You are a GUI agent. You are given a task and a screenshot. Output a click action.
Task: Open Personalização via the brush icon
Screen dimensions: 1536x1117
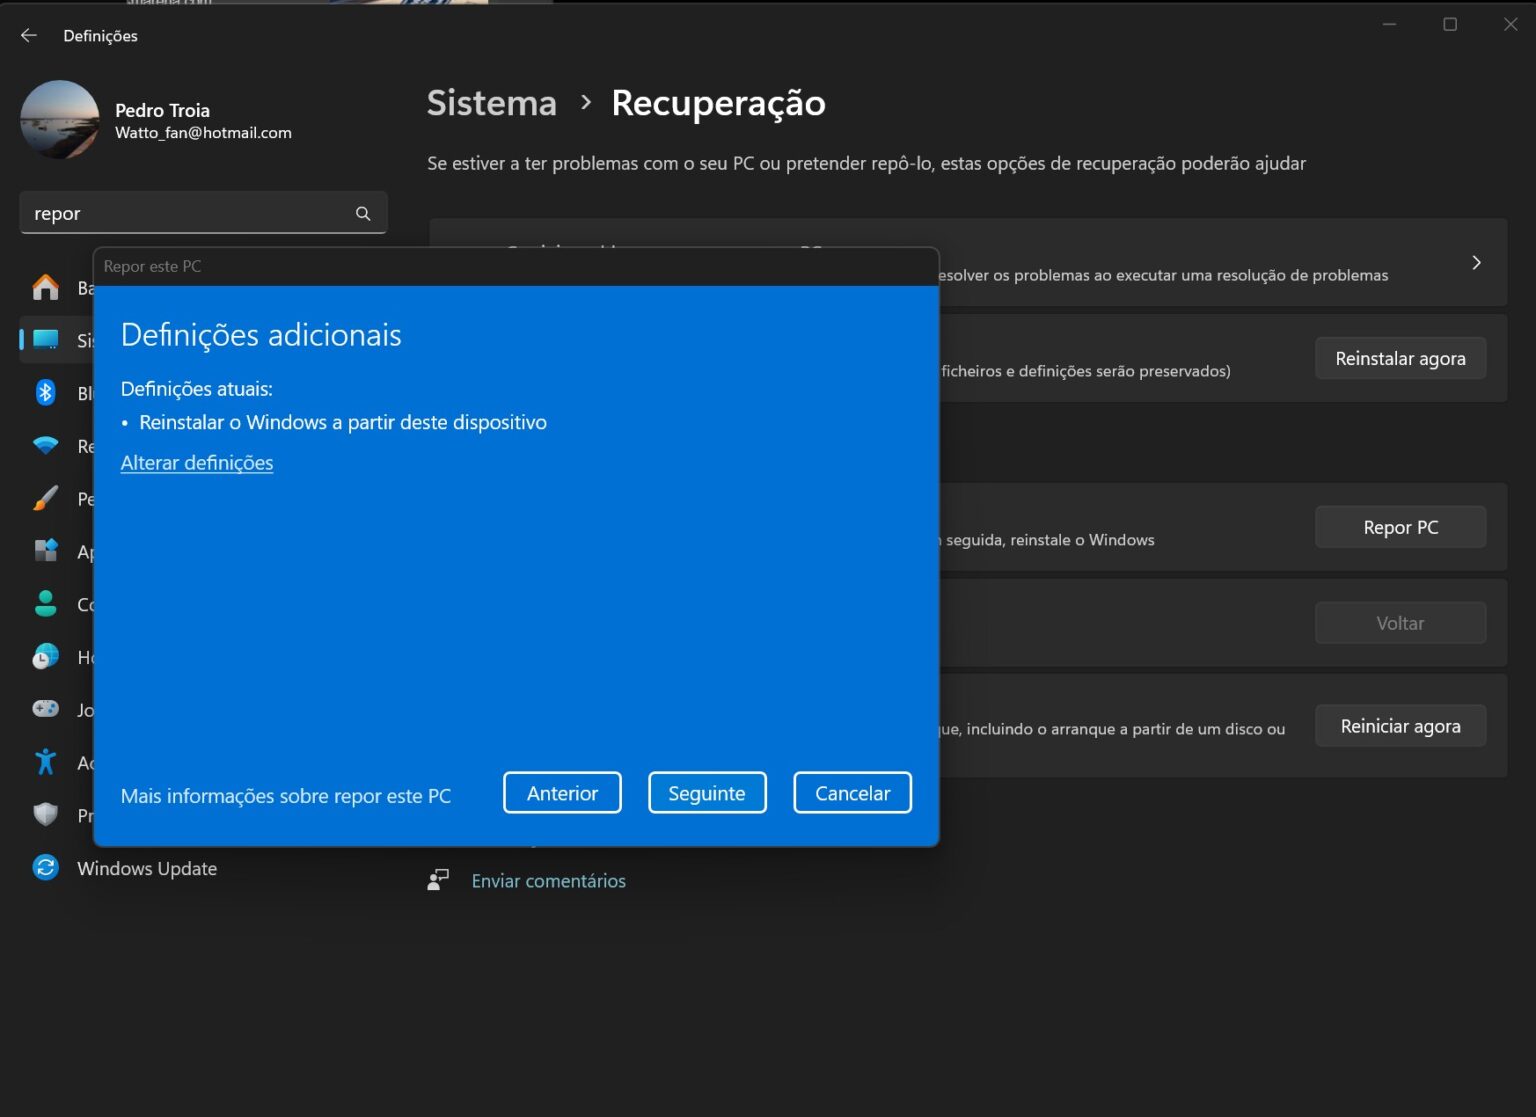pos(46,498)
